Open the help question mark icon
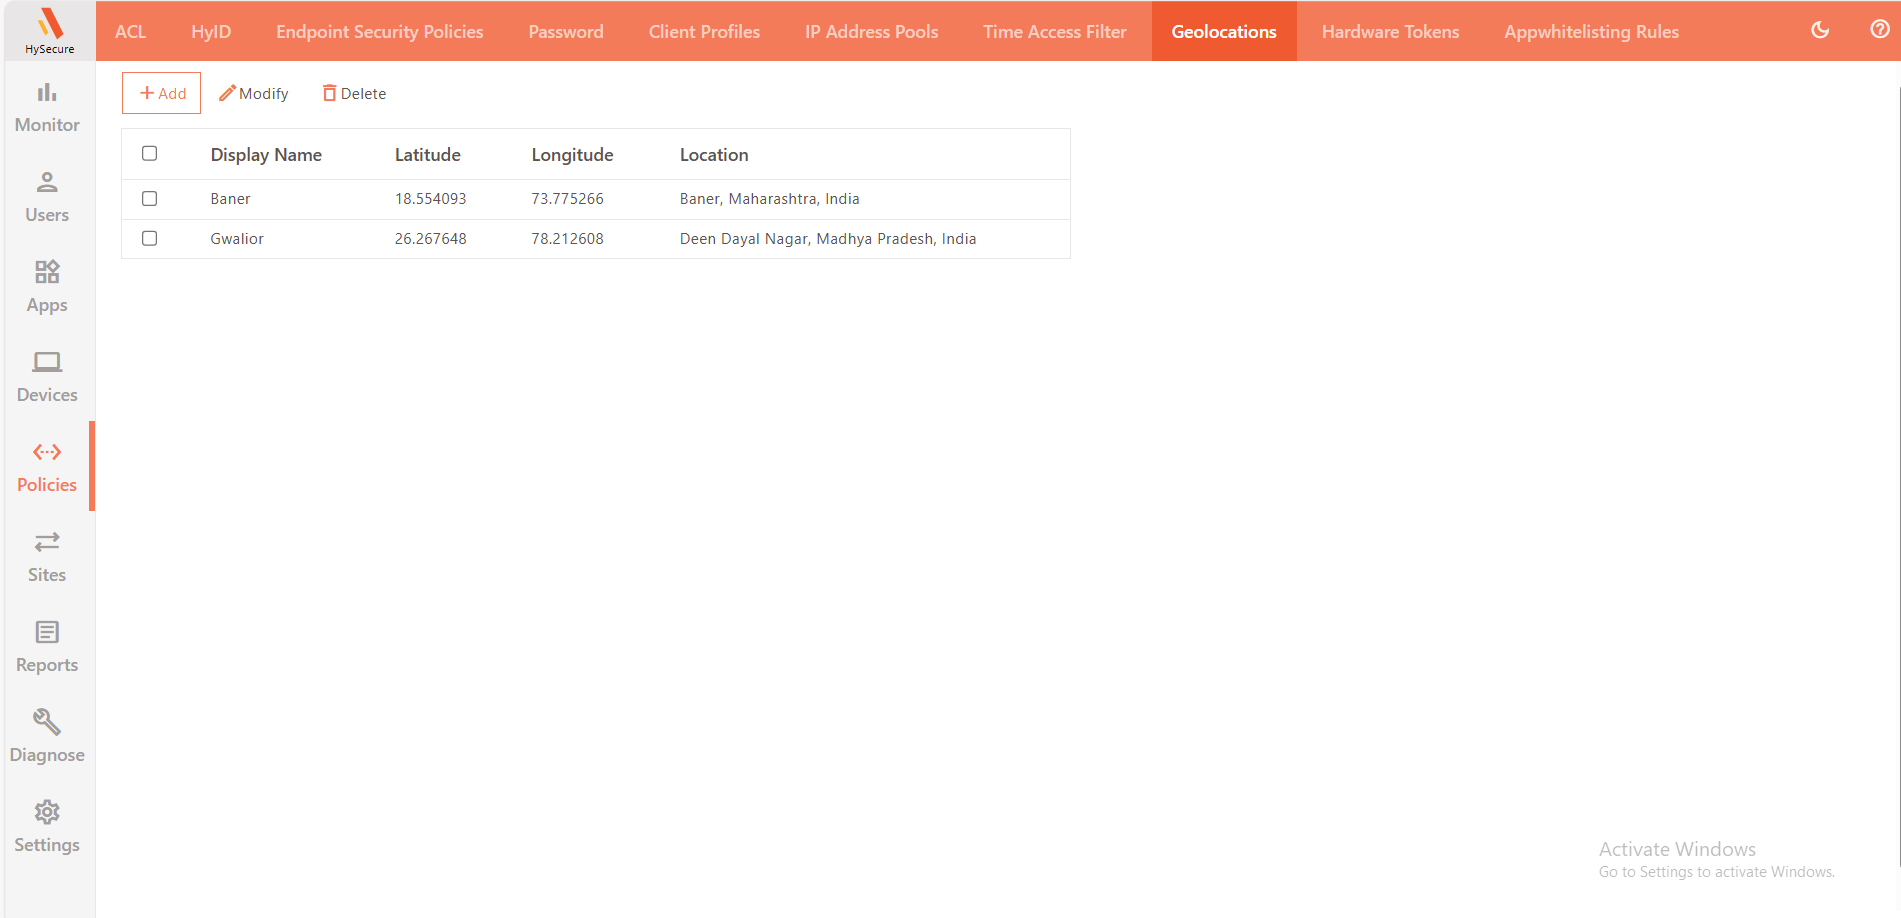 1879,30
